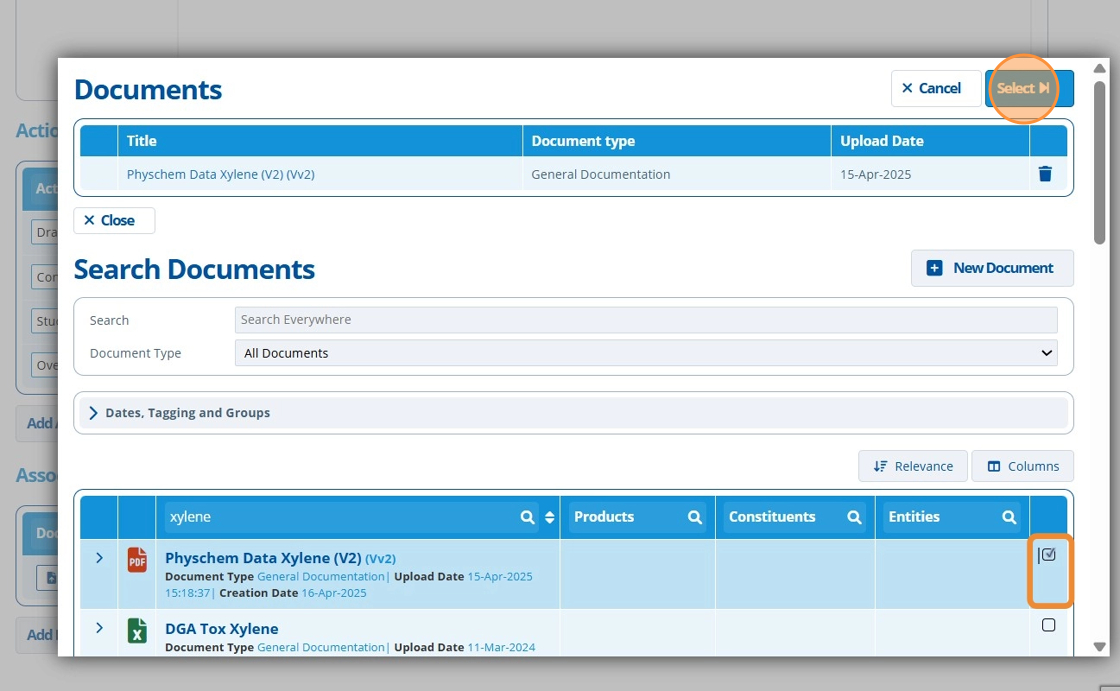Click the scrollbar down arrow
The width and height of the screenshot is (1120, 691).
pyautogui.click(x=1100, y=647)
